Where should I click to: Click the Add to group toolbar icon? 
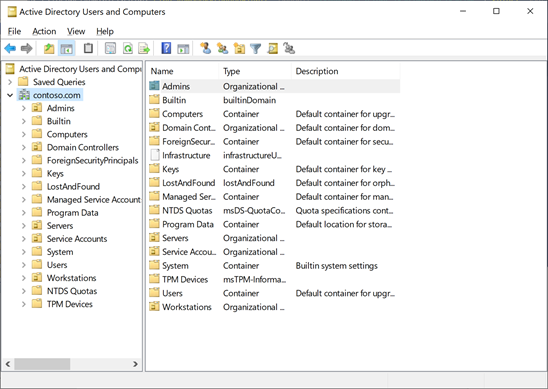tap(289, 48)
